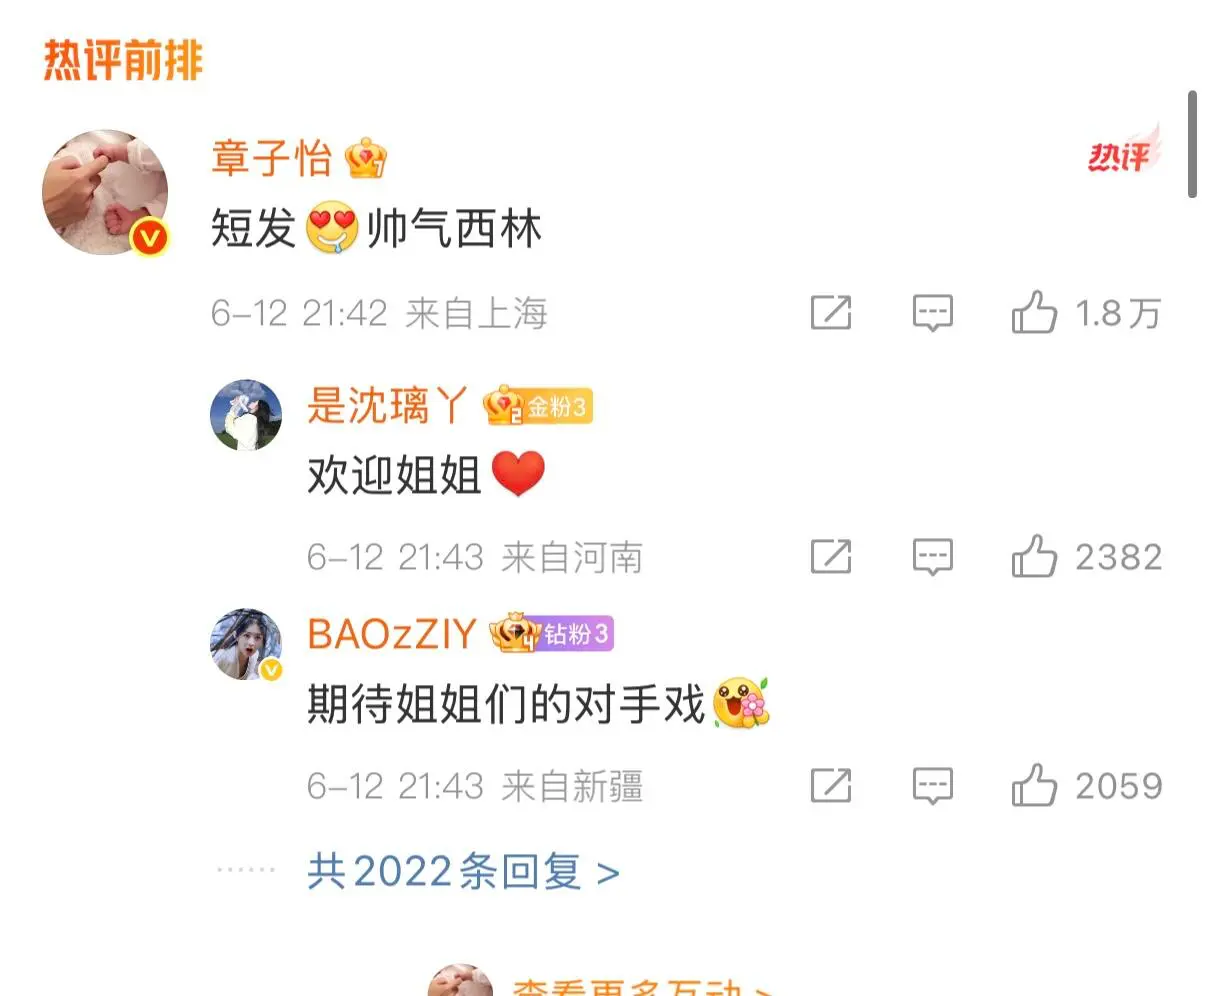Like 章子怡's comment with 1.8万 likes

coord(1034,313)
